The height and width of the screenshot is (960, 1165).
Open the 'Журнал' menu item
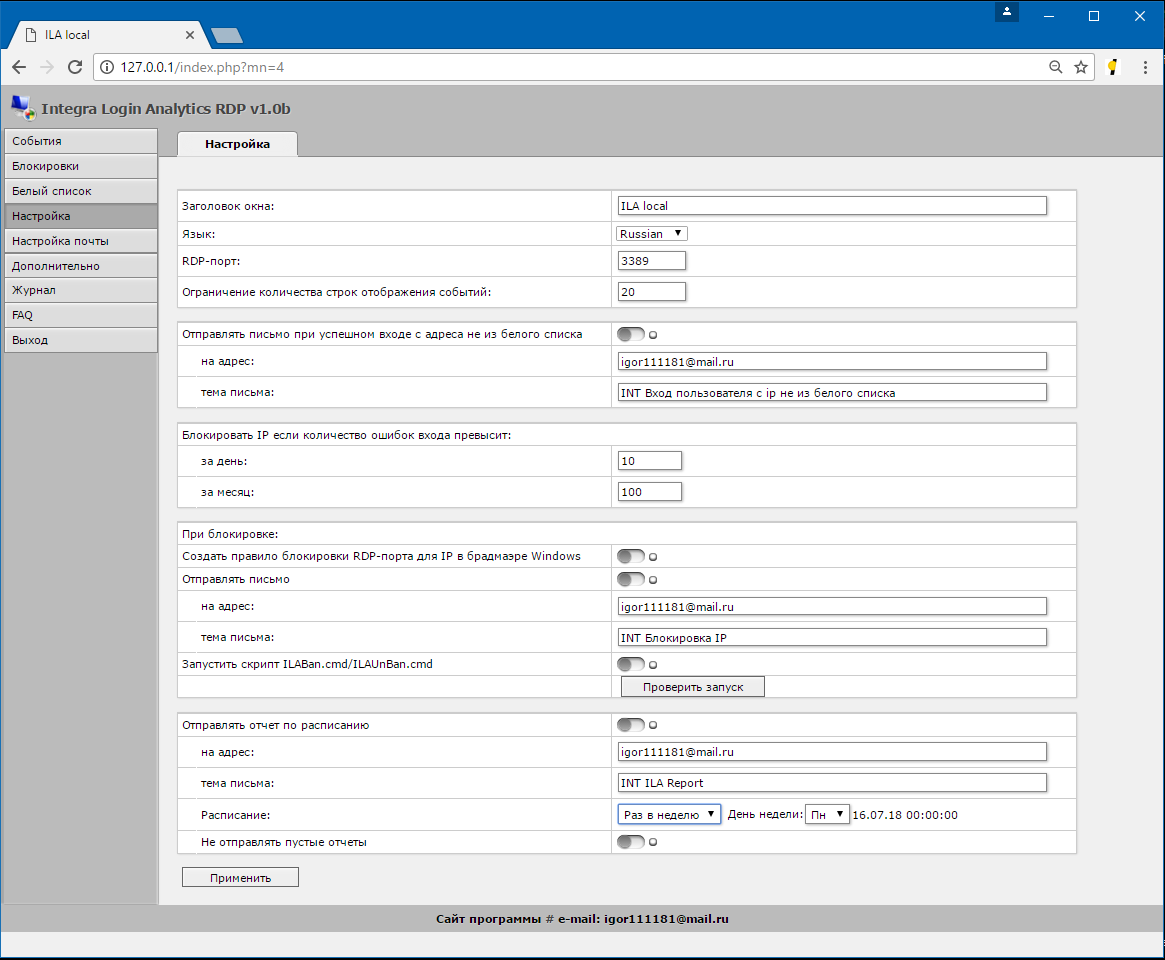click(80, 291)
